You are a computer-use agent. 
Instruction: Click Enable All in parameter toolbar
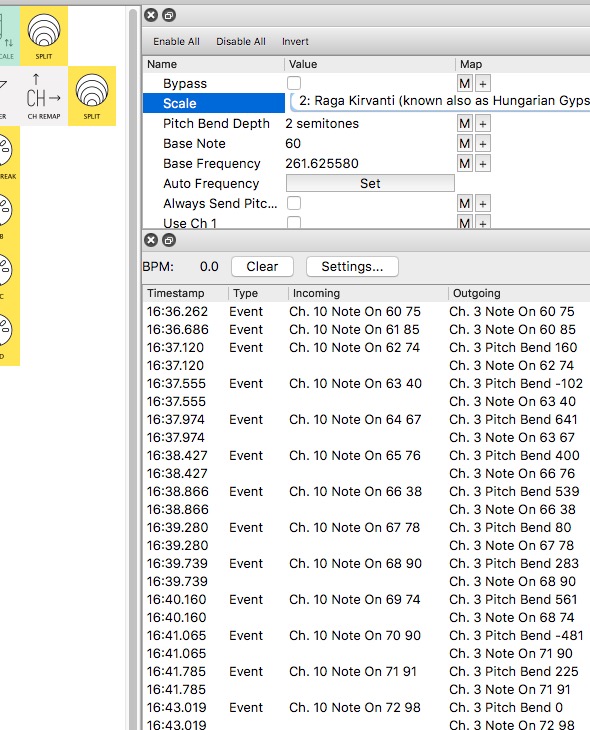(176, 41)
